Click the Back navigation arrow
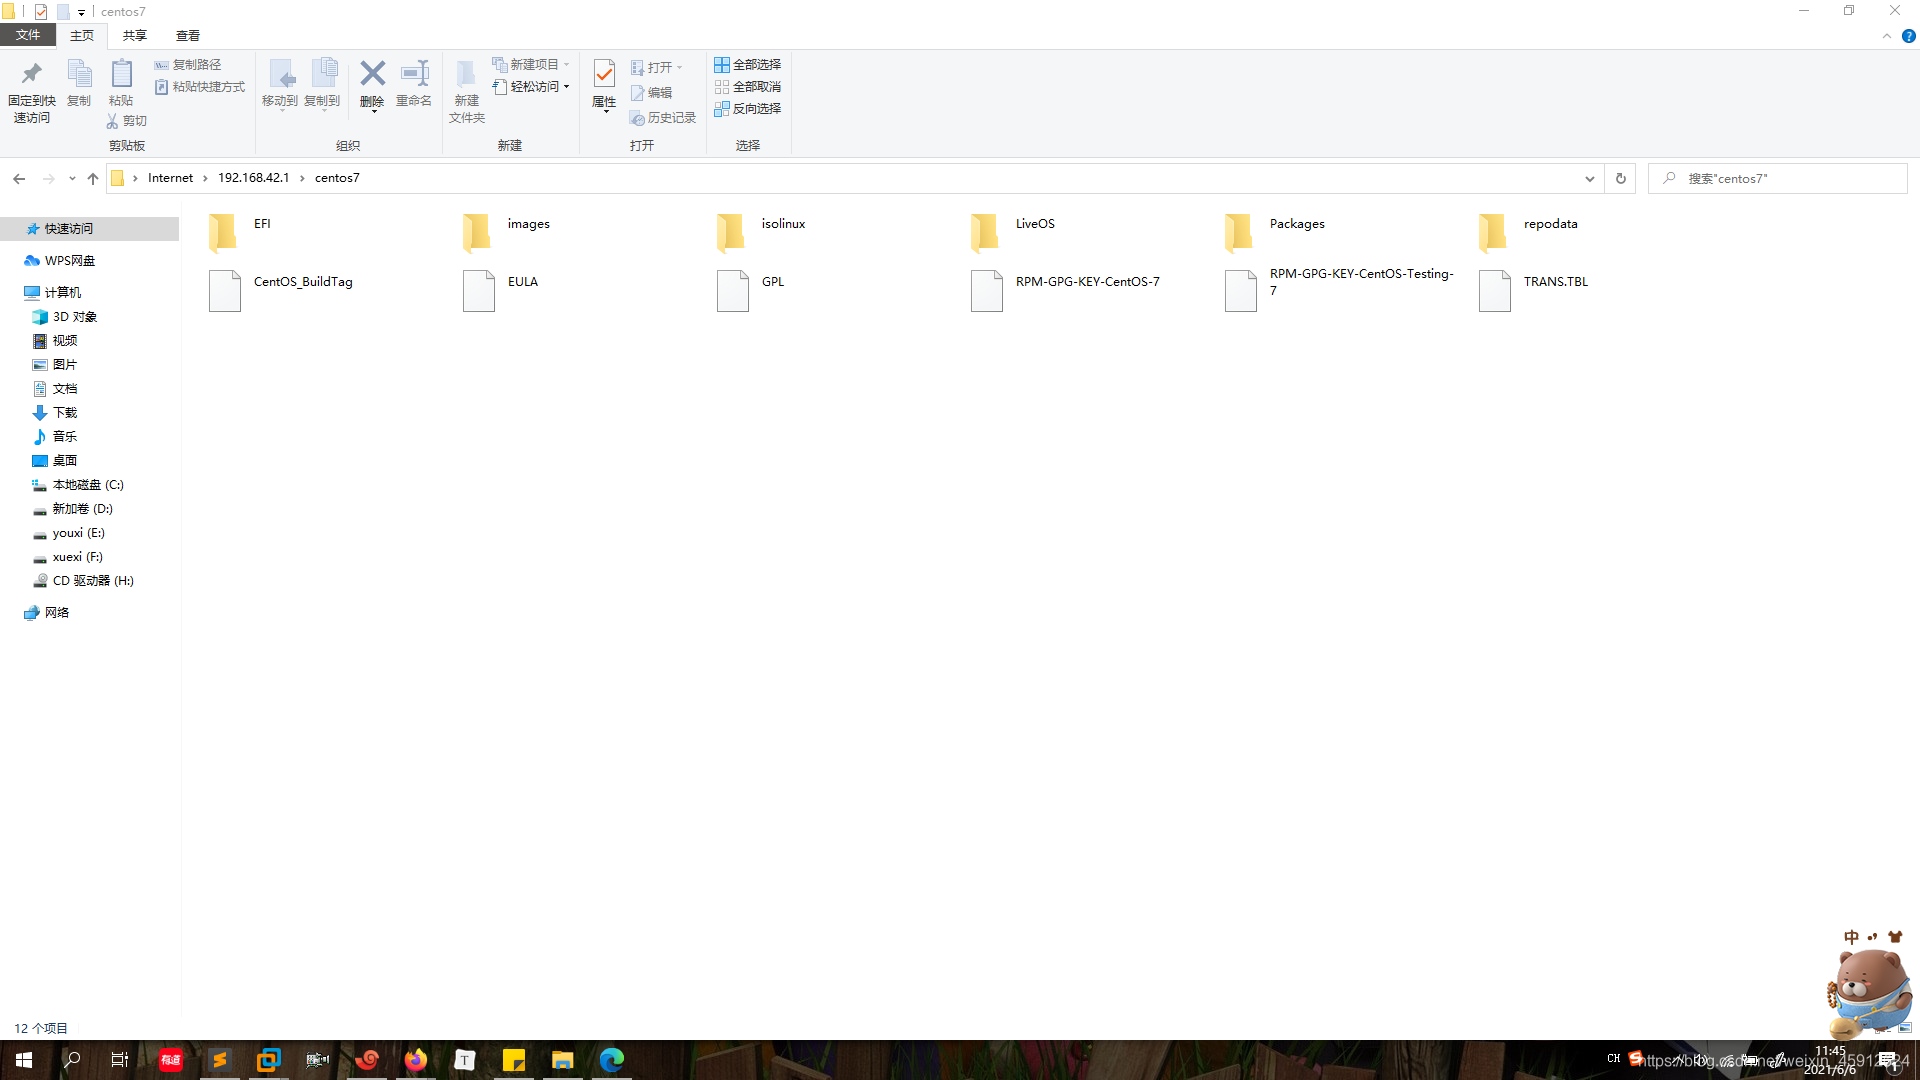The height and width of the screenshot is (1080, 1920). click(x=19, y=179)
